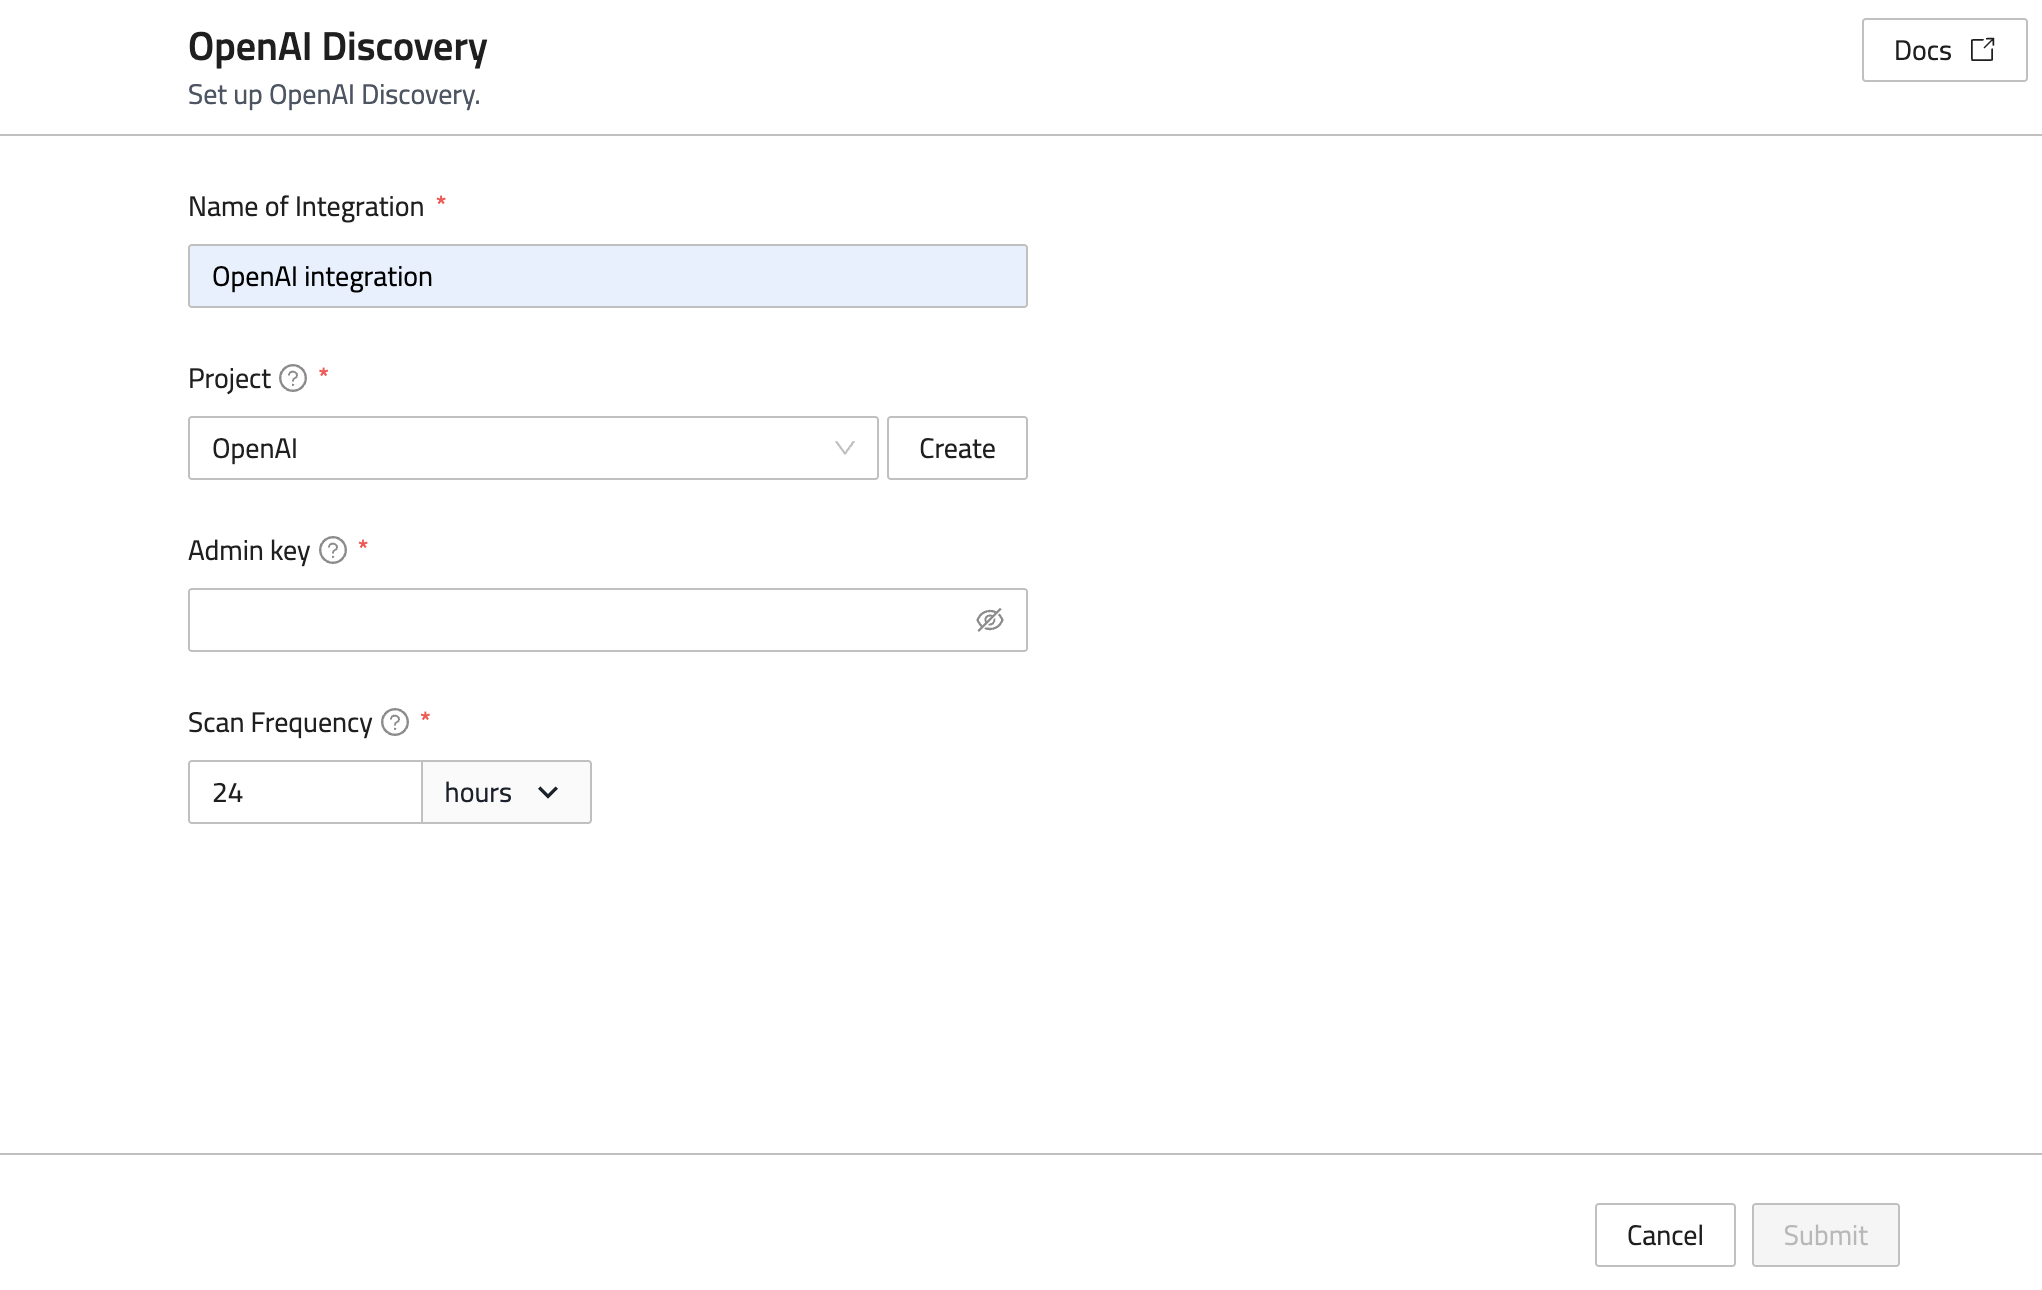Click the Project label text
Viewport: 2042px width, 1290px height.
[229, 379]
